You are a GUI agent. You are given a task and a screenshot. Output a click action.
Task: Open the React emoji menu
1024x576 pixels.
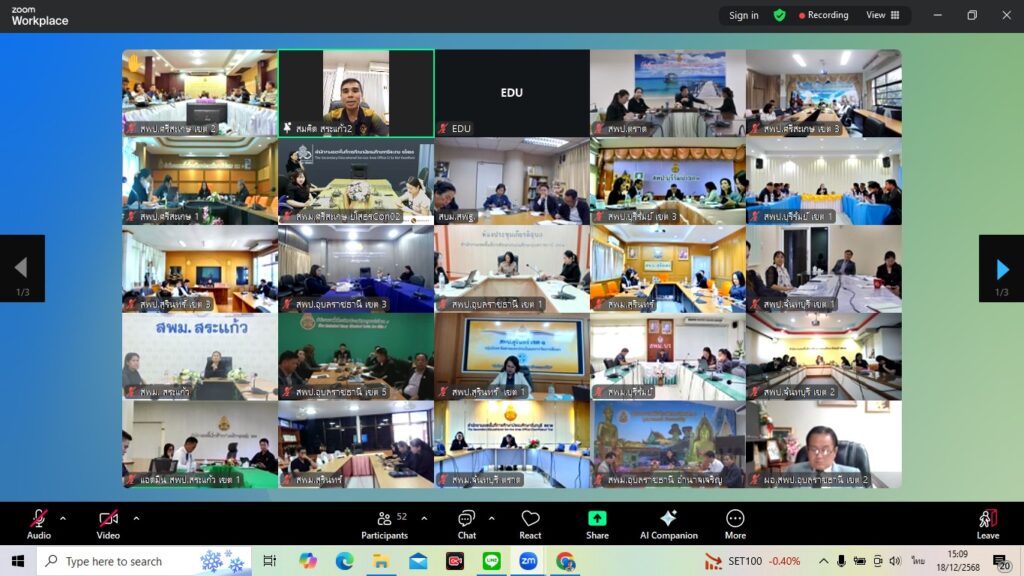pyautogui.click(x=530, y=524)
